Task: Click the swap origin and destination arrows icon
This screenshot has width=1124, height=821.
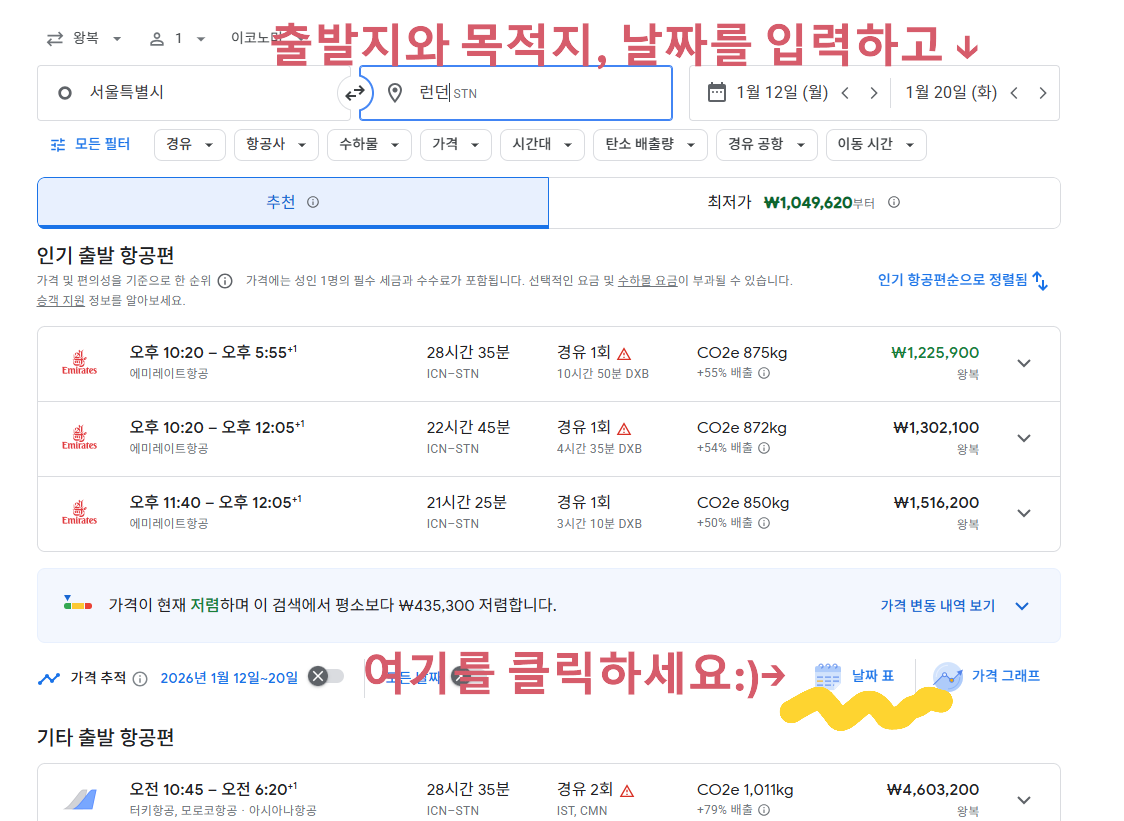Action: [x=355, y=92]
